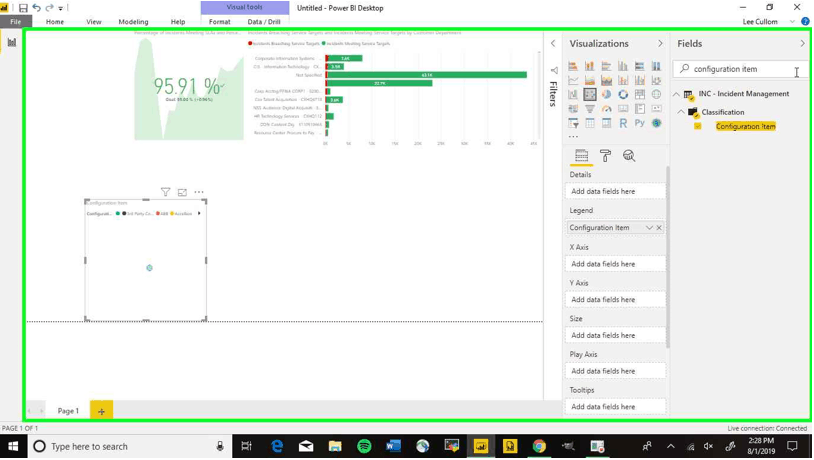
Task: Select the Area chart visual
Action: pos(590,80)
